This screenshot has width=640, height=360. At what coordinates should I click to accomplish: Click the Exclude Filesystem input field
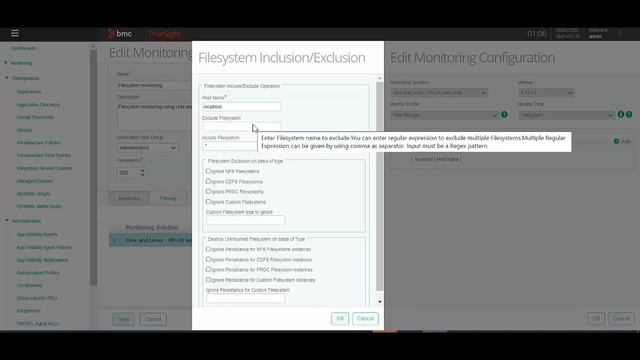tap(242, 126)
